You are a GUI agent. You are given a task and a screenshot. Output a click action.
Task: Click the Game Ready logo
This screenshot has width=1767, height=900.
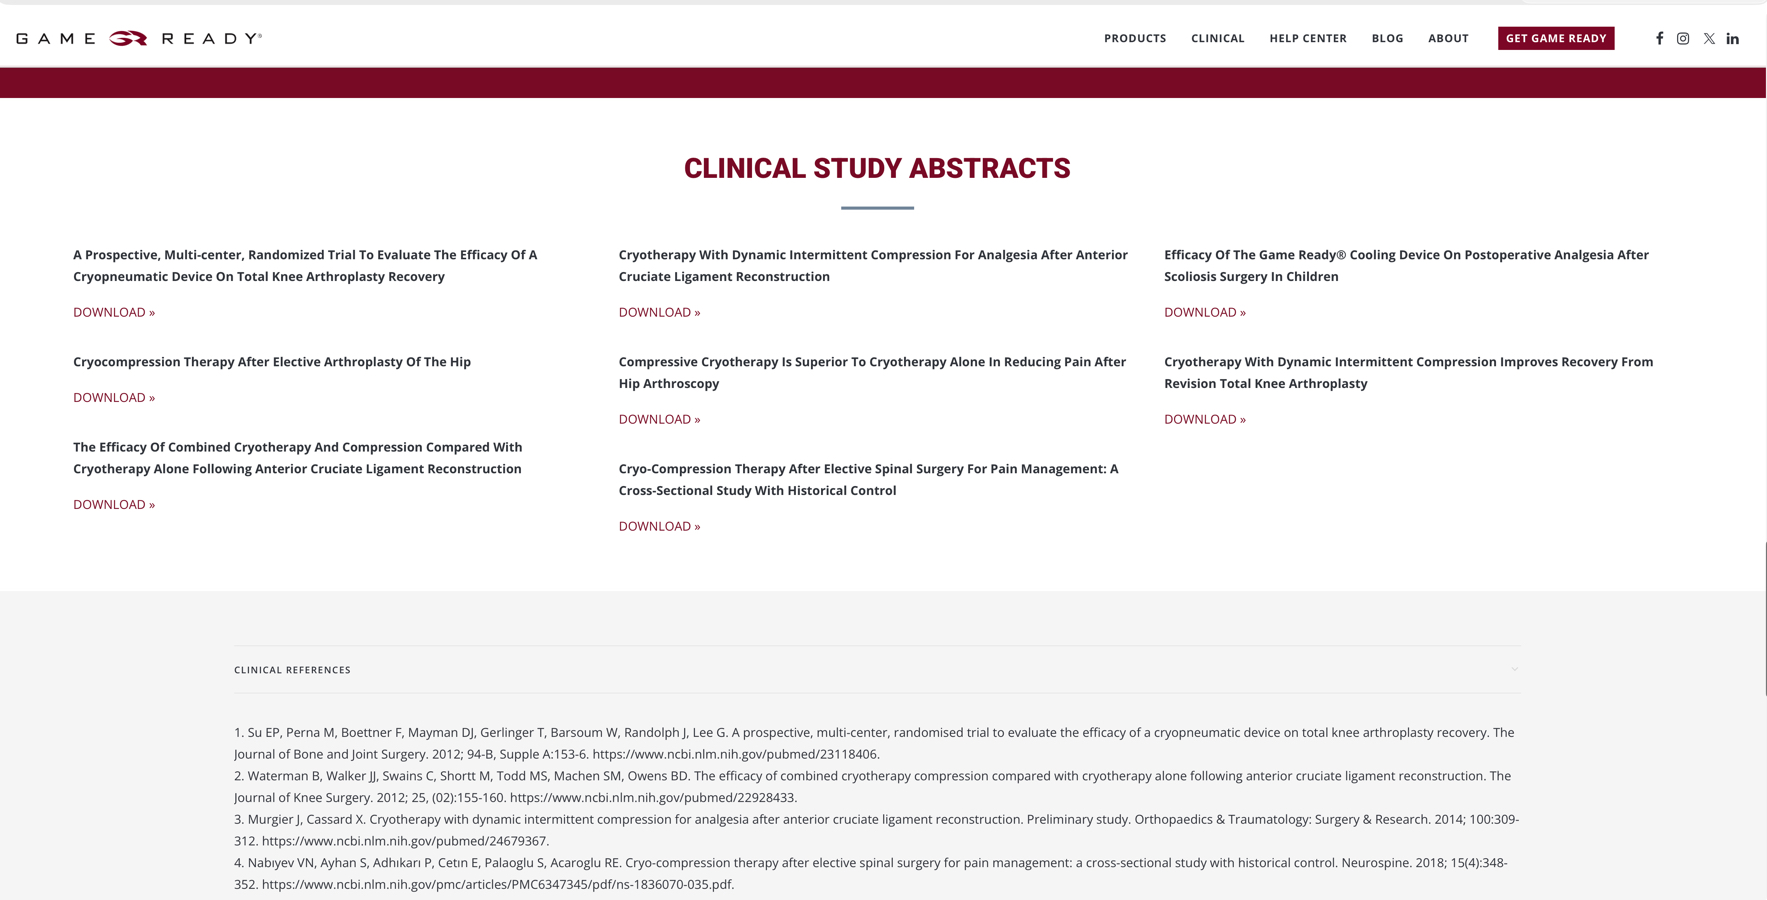coord(139,38)
